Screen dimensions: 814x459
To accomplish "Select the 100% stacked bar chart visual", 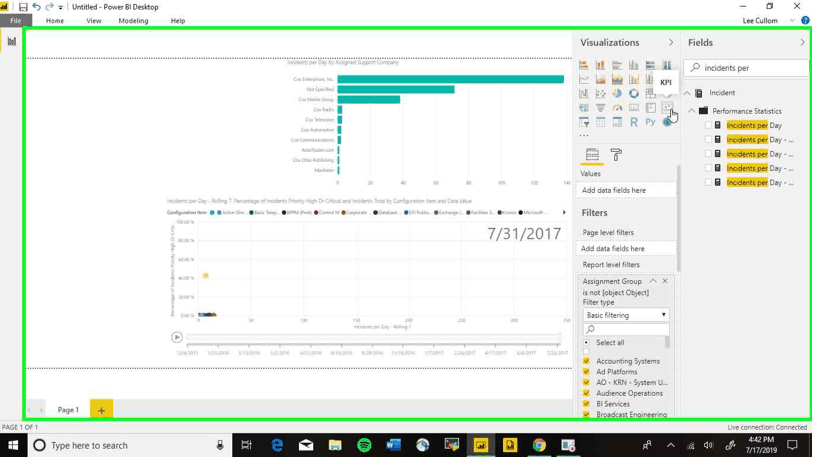I will coord(650,65).
